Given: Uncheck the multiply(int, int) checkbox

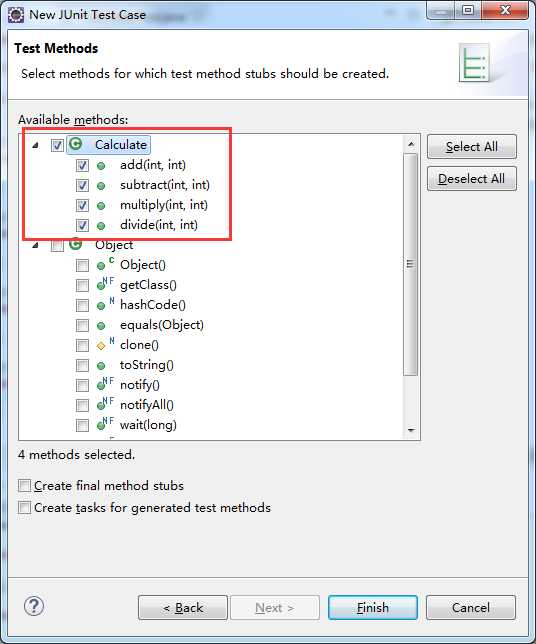Looking at the screenshot, I should pos(82,205).
